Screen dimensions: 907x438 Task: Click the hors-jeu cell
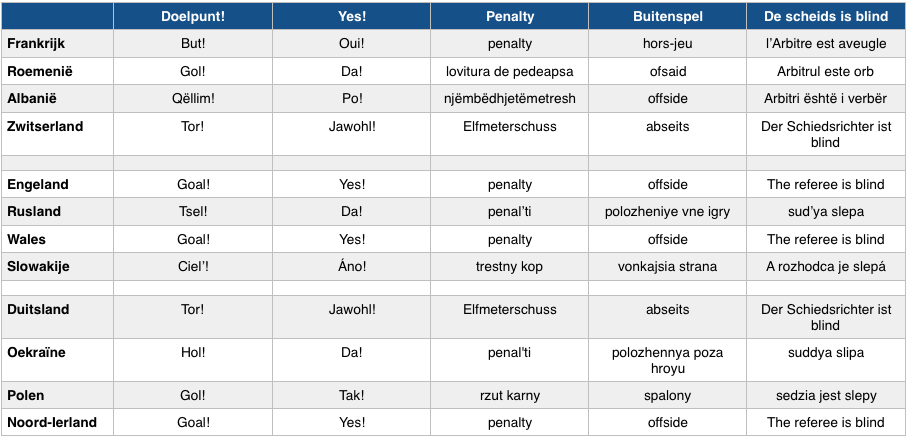coord(666,44)
